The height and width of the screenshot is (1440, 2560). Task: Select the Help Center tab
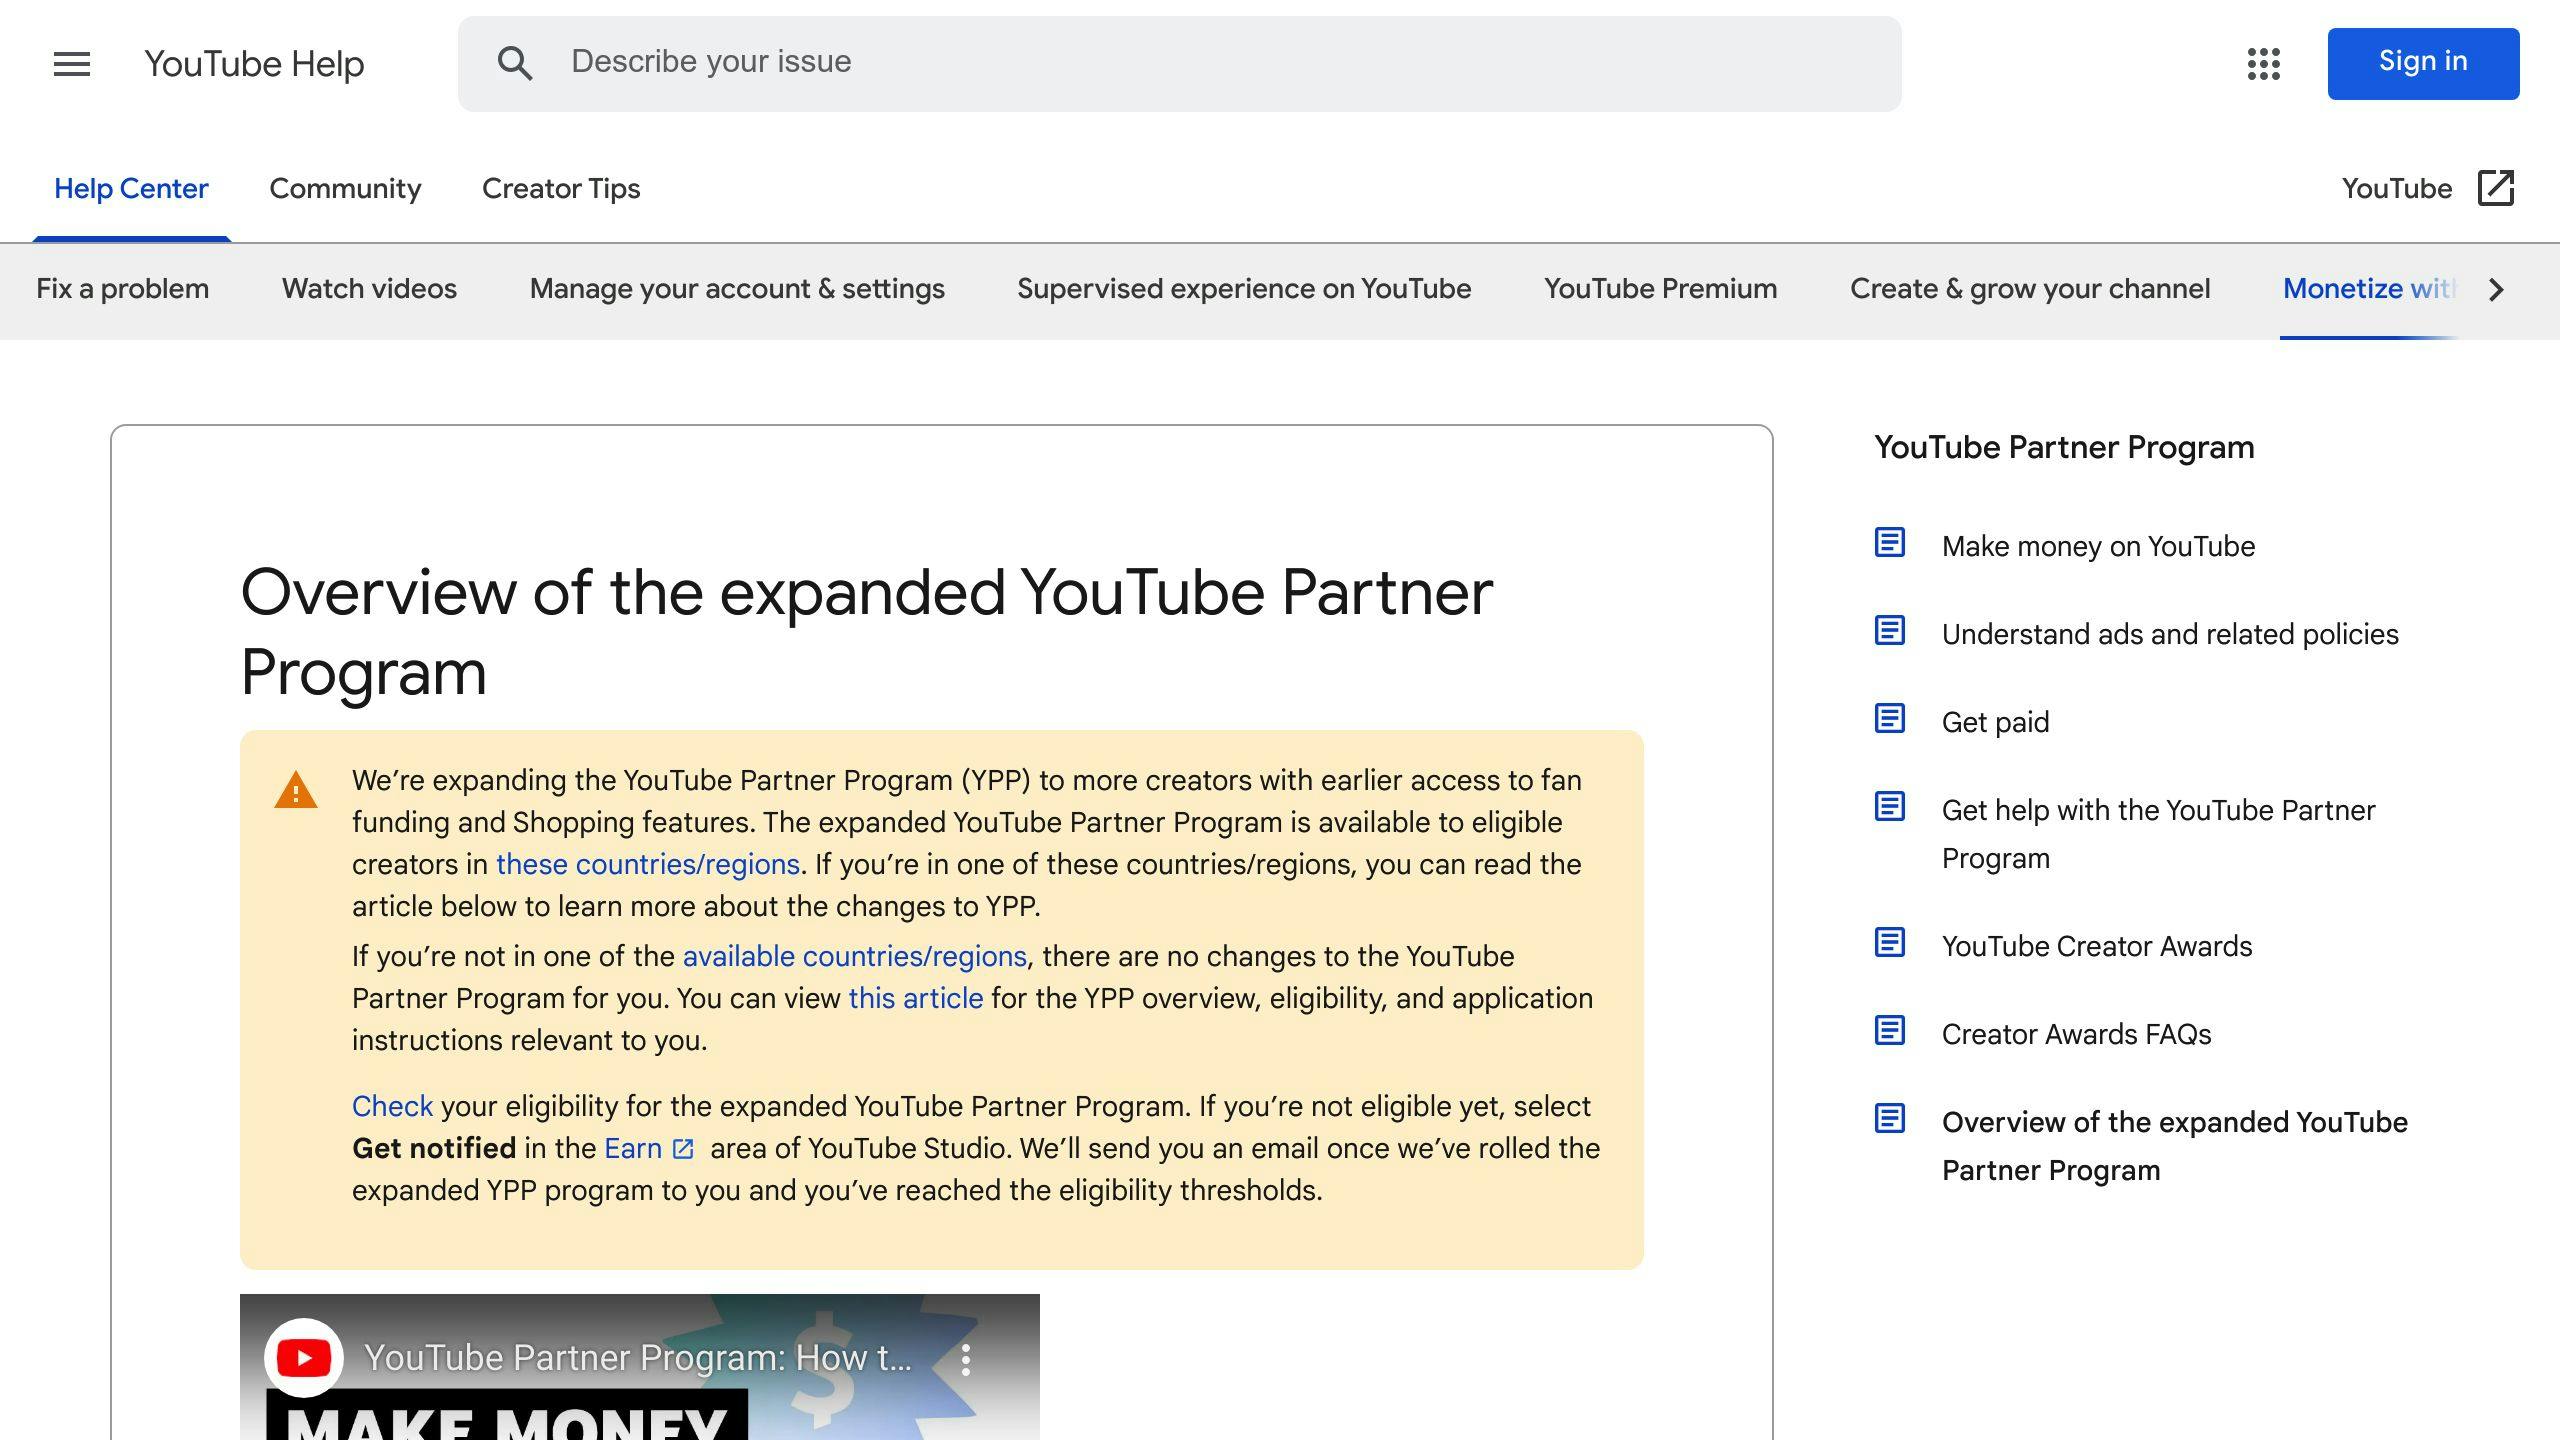pos(131,189)
